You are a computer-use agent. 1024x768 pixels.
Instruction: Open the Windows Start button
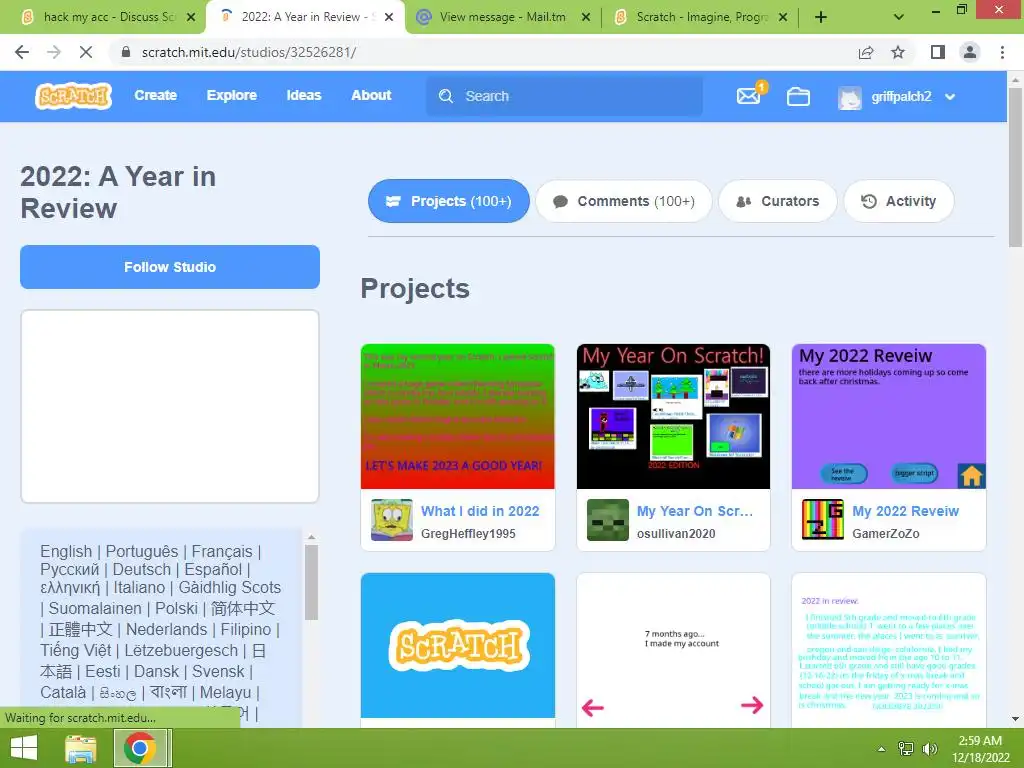tap(24, 748)
